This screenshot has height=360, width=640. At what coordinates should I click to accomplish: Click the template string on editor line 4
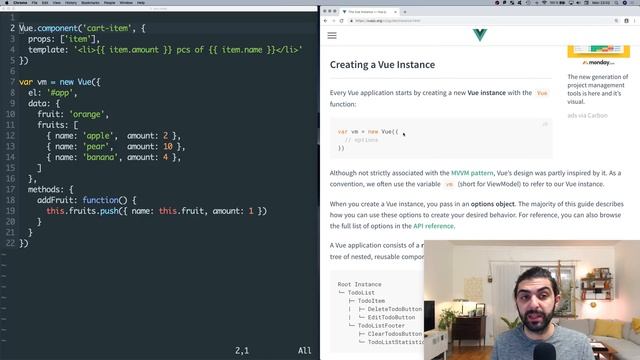point(188,50)
